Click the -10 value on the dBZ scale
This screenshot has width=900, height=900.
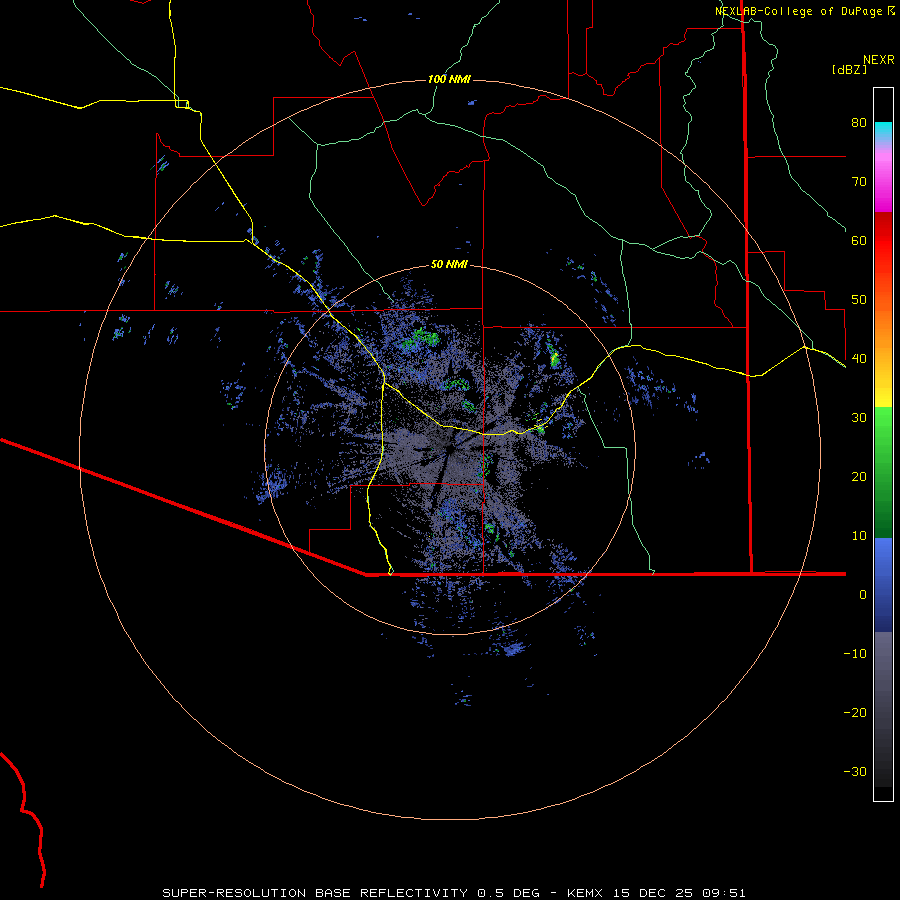[x=855, y=654]
